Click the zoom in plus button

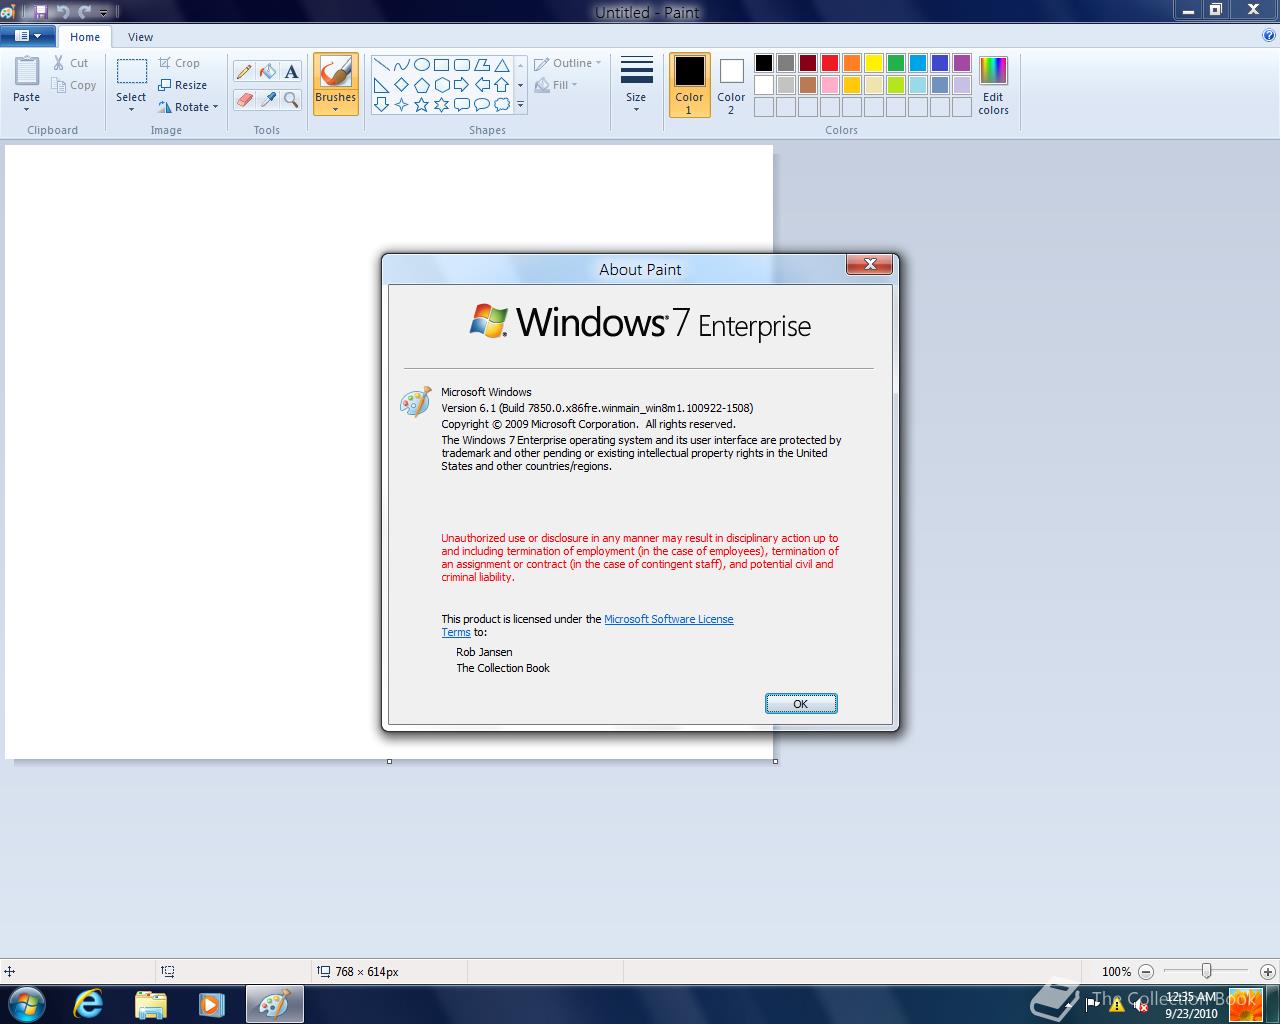pyautogui.click(x=1268, y=971)
